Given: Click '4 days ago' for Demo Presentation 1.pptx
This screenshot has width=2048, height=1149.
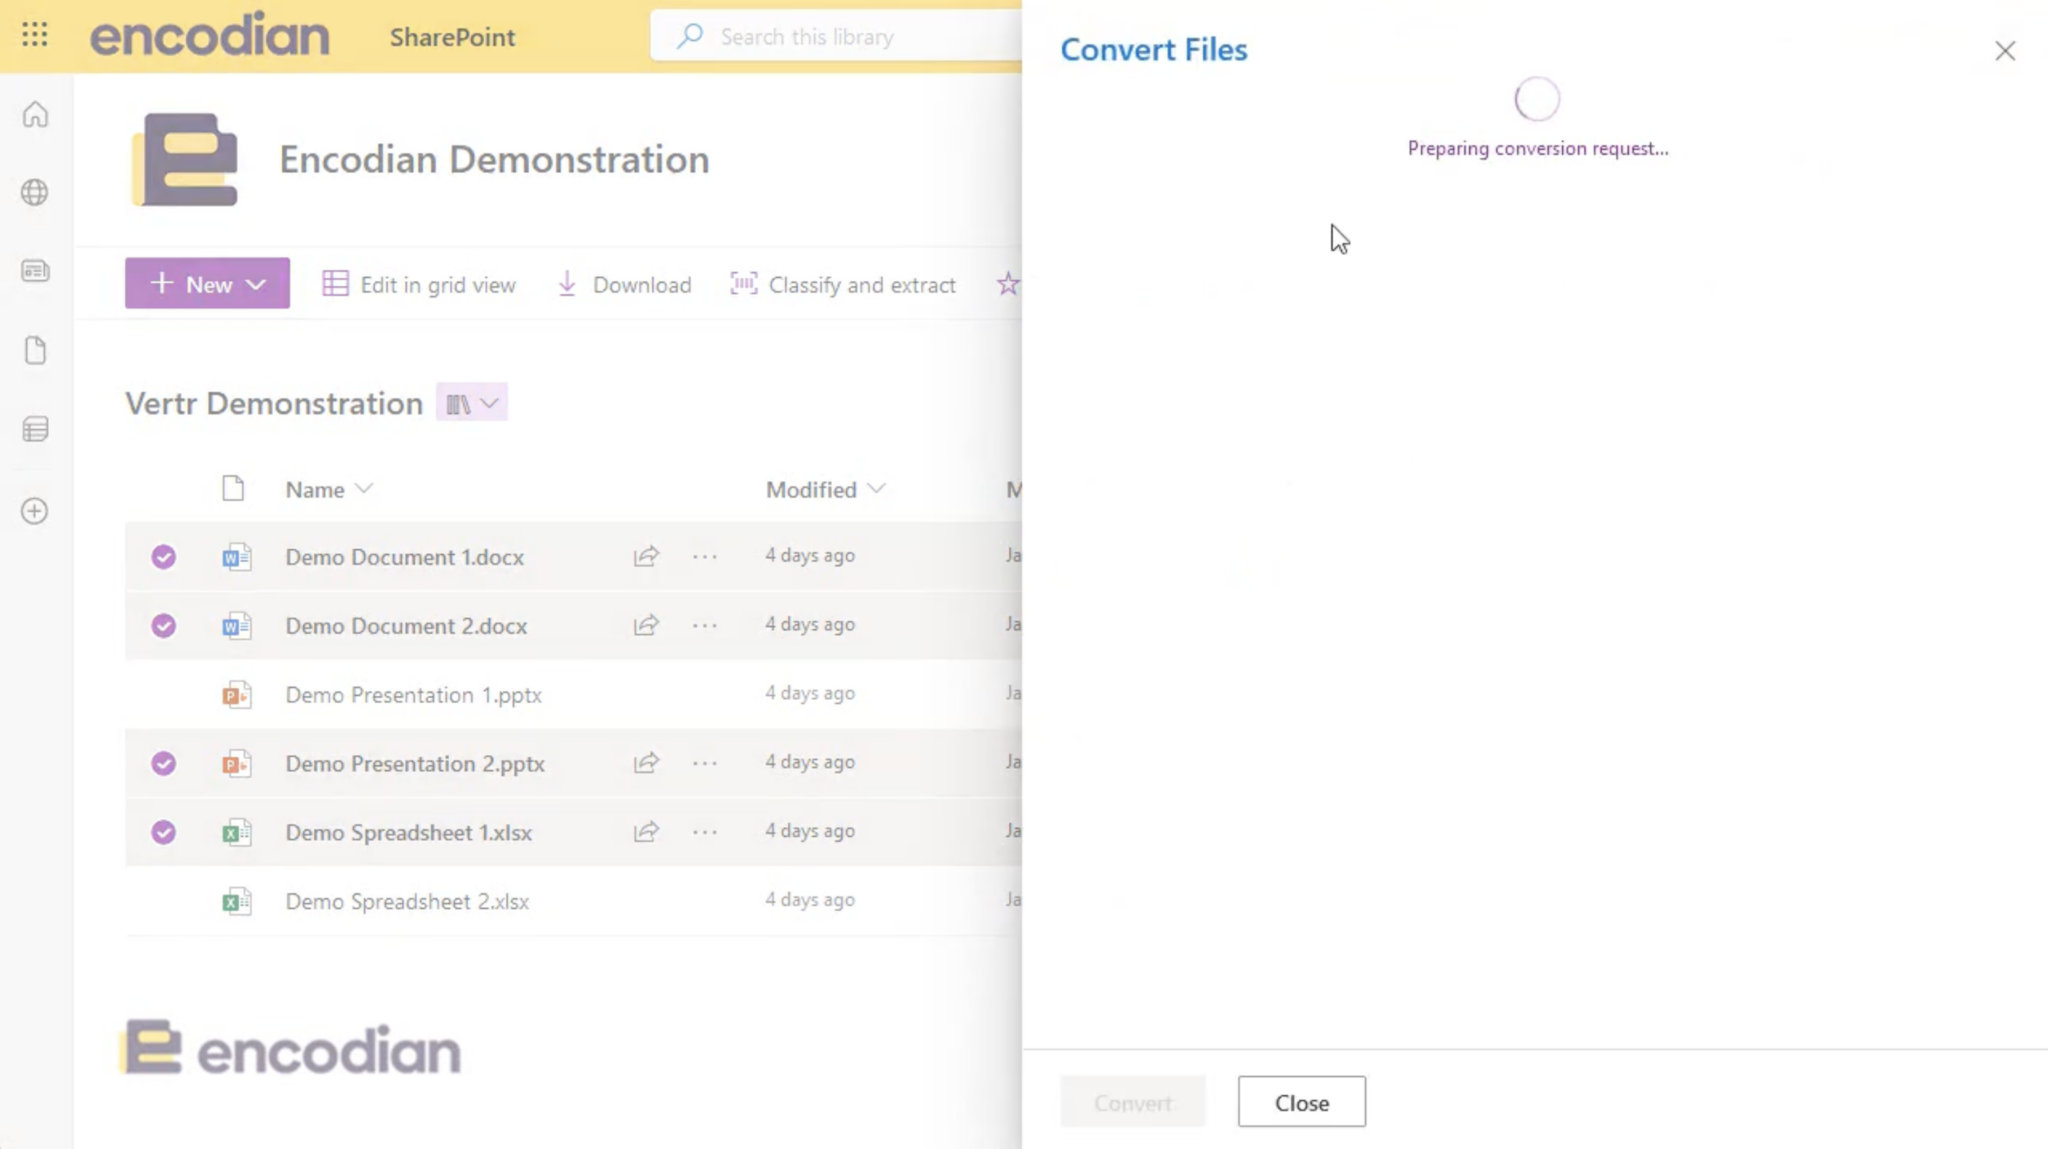Looking at the screenshot, I should pyautogui.click(x=810, y=693).
